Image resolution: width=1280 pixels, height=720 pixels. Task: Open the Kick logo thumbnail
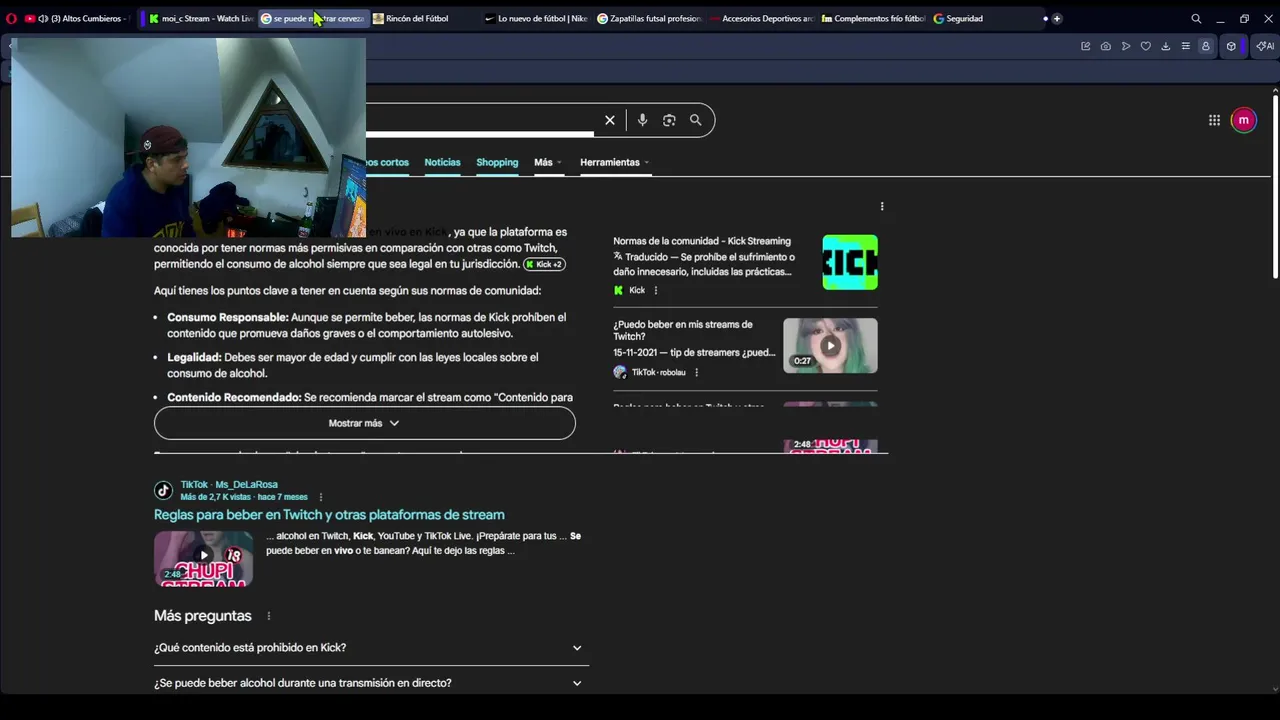850,262
